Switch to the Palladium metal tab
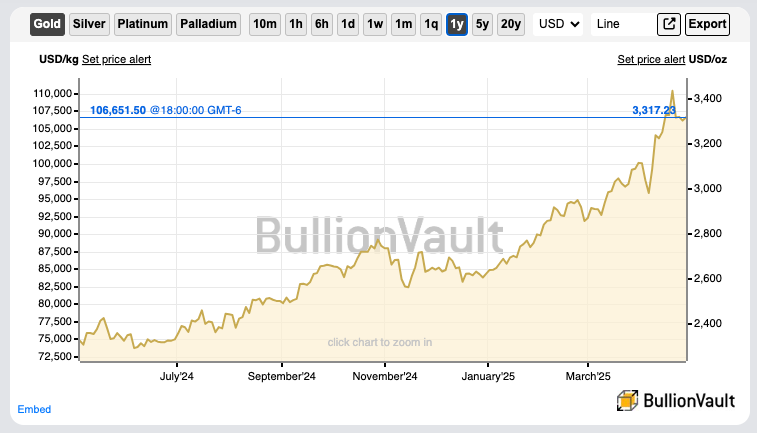Viewport: 757px width, 433px height. point(208,24)
